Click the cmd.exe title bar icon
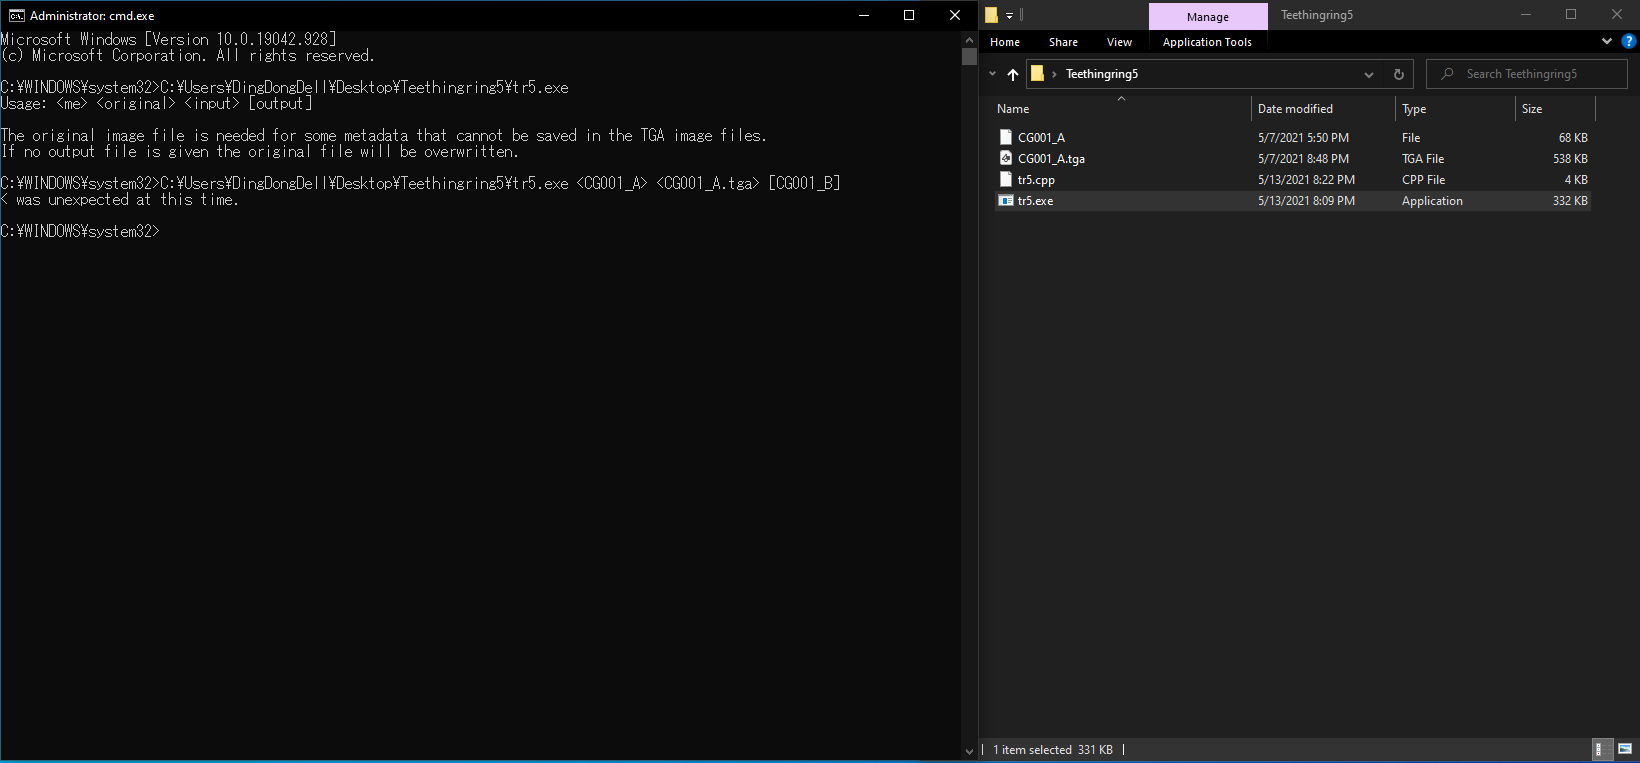 coord(17,15)
